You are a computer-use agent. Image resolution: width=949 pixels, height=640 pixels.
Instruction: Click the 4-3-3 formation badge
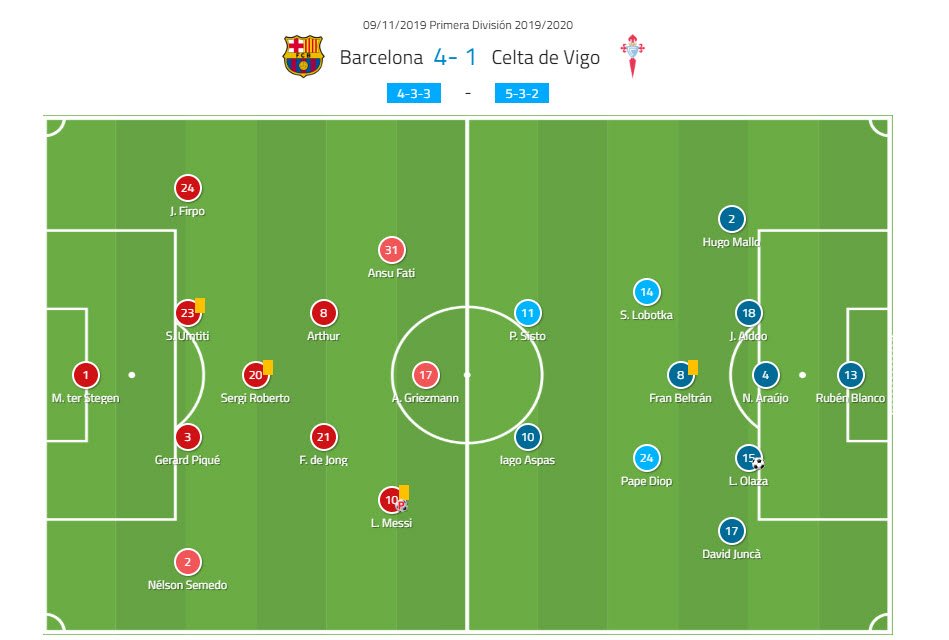(x=414, y=94)
